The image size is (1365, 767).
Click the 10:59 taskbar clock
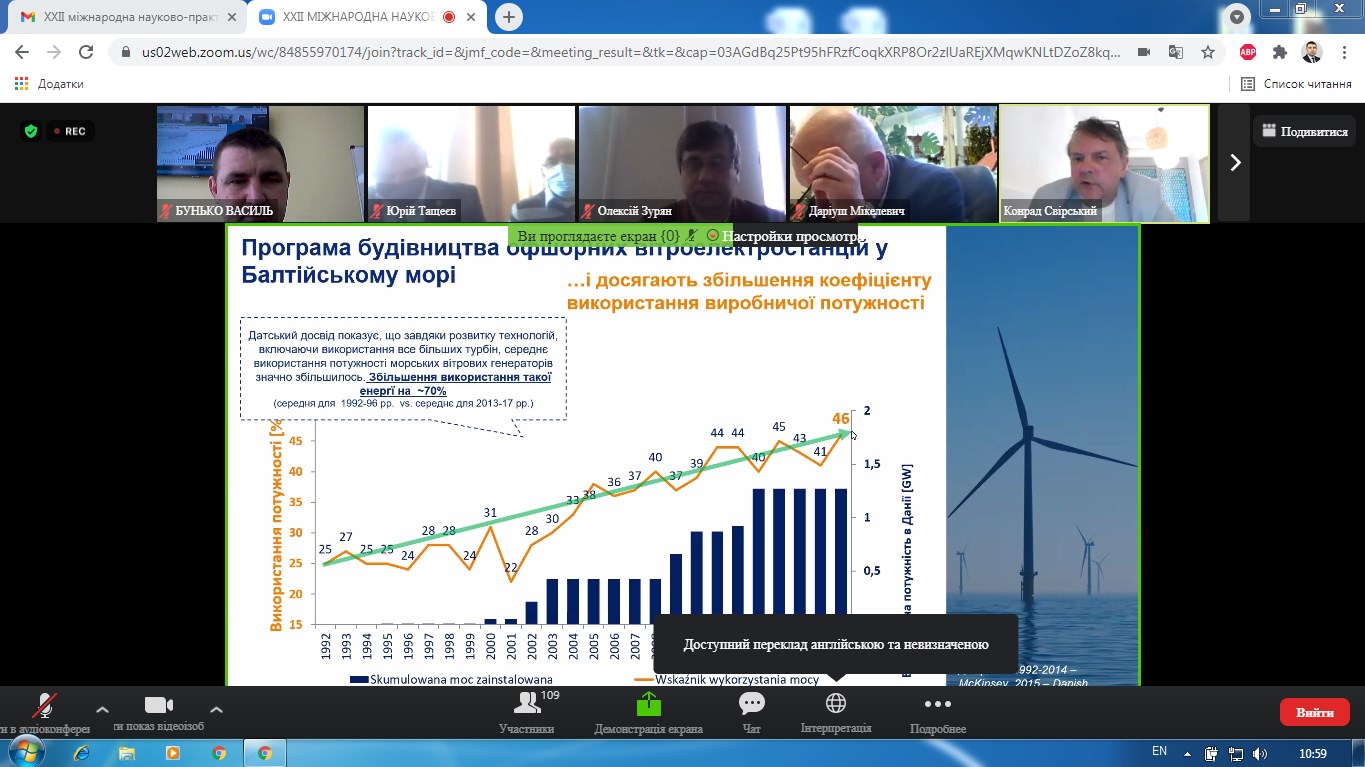pos(1312,753)
